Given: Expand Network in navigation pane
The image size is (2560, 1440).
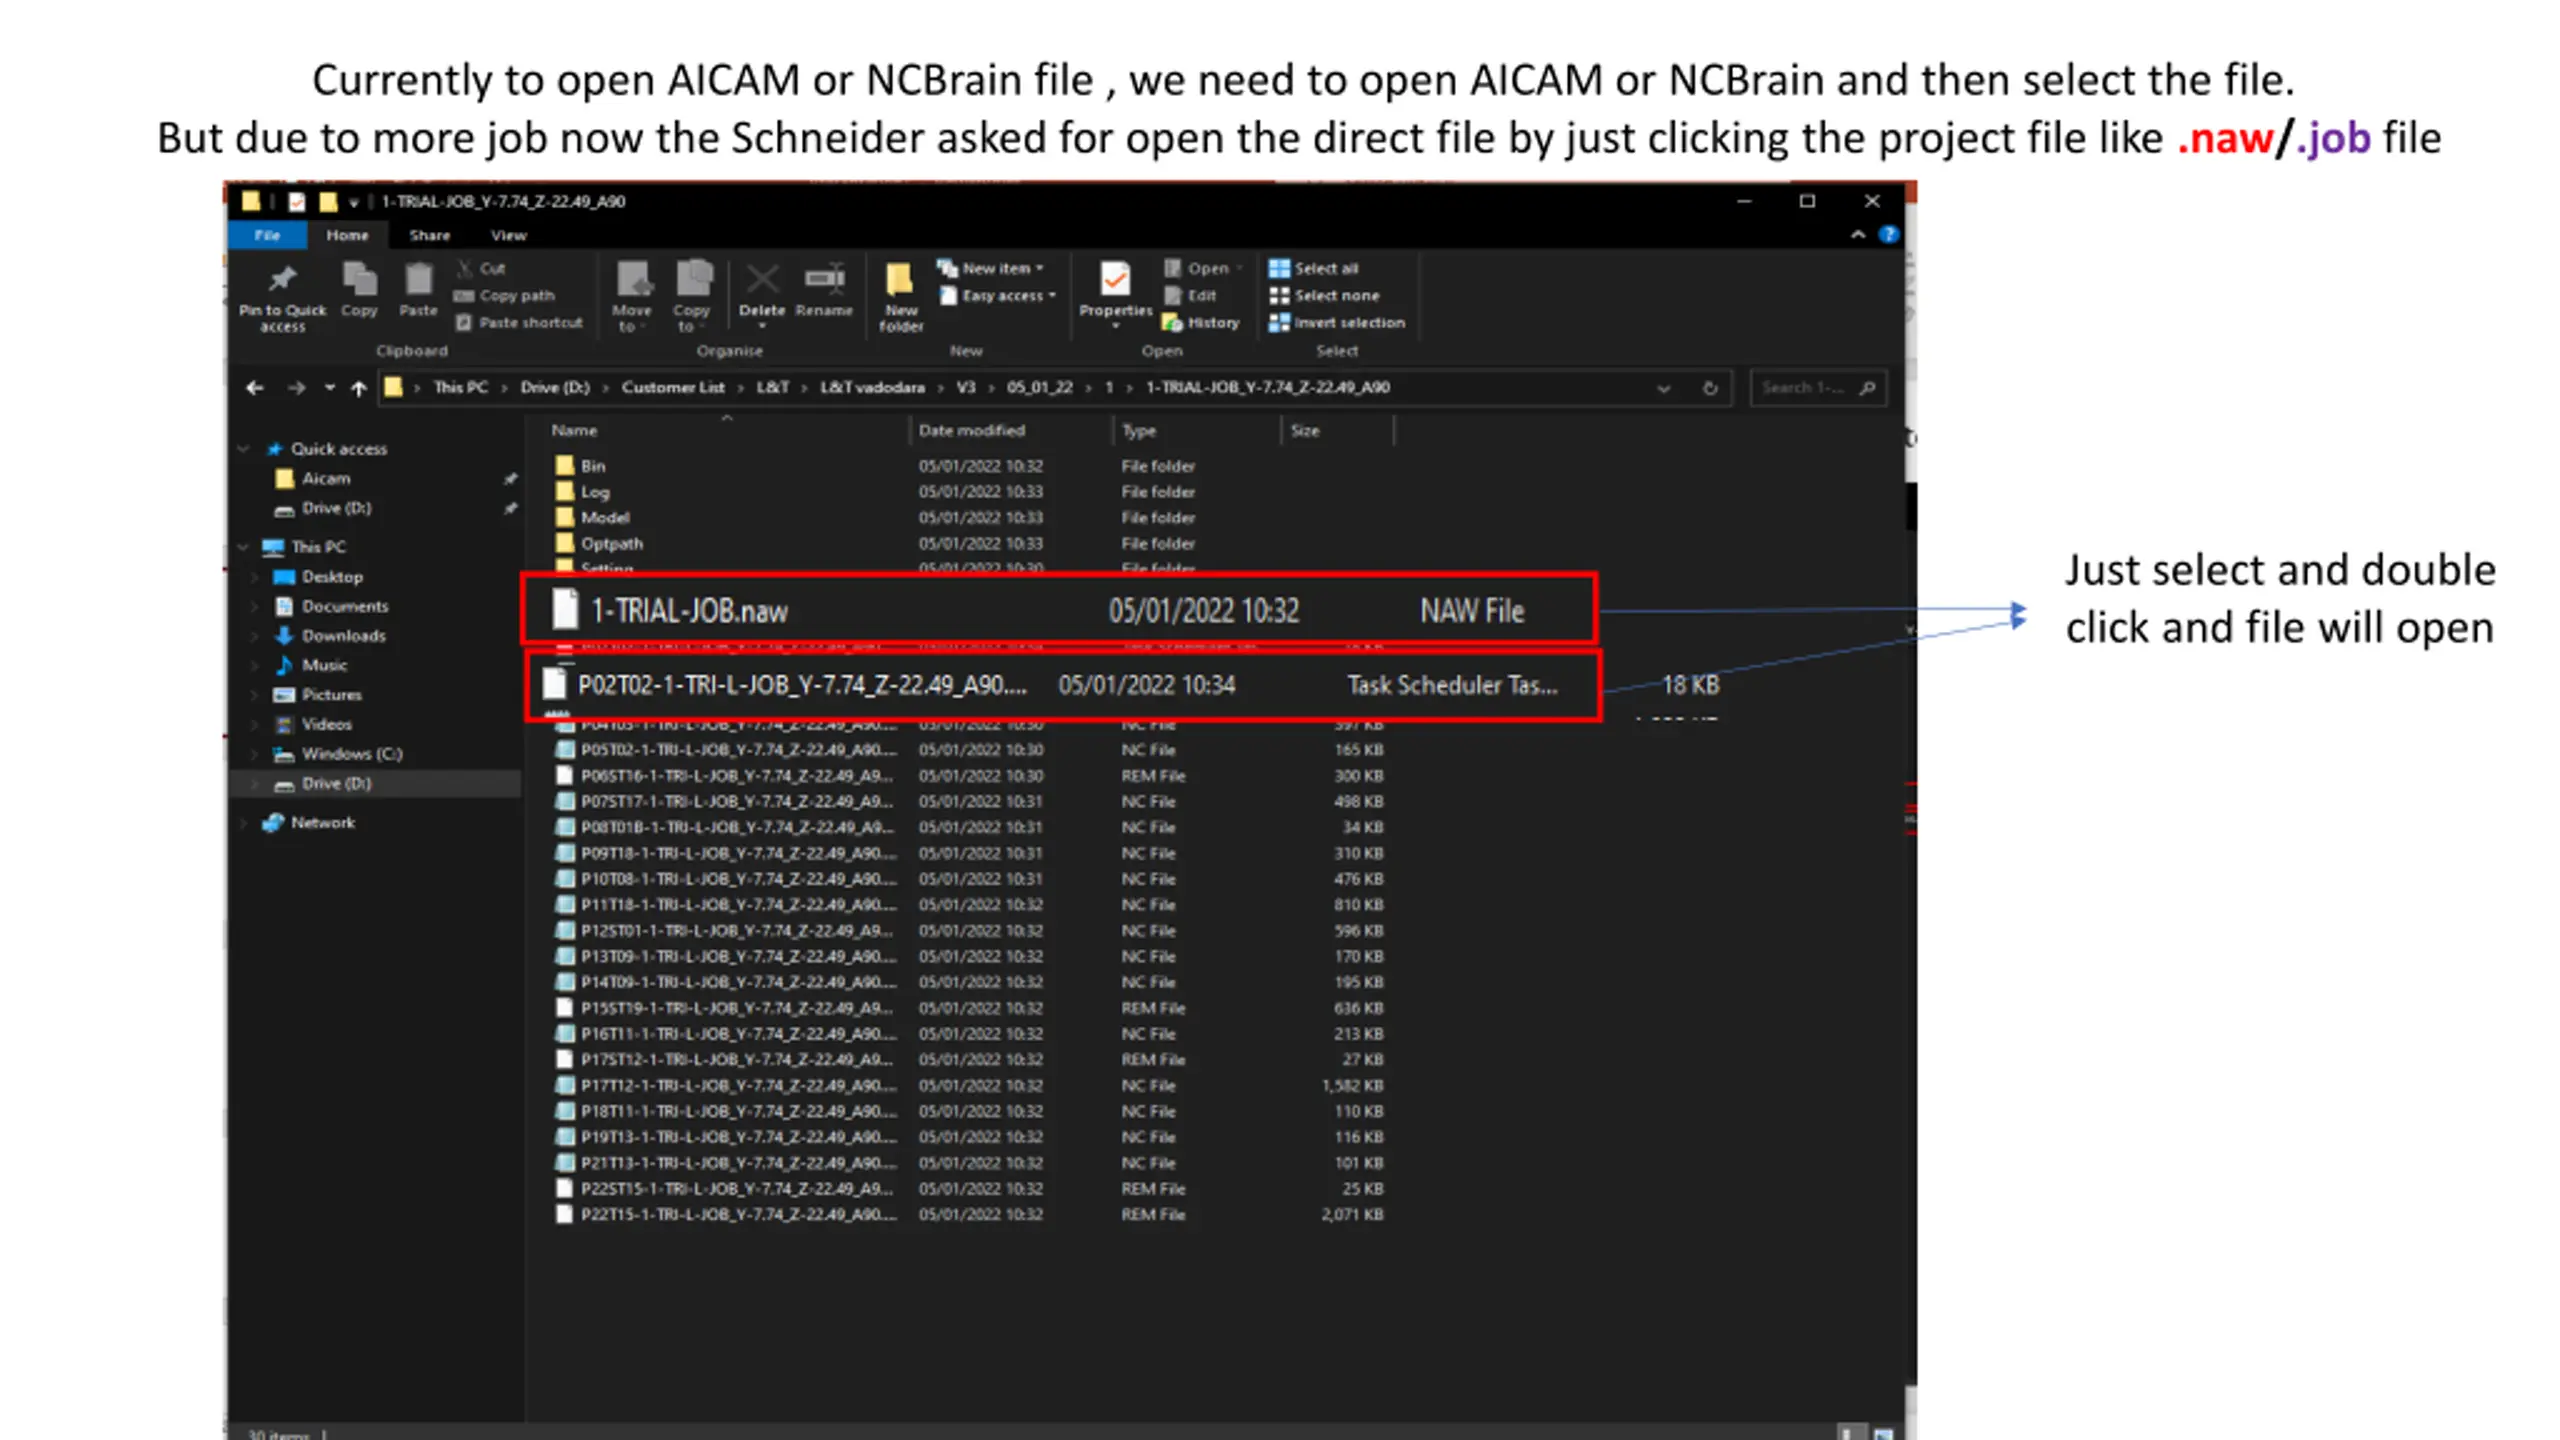Looking at the screenshot, I should point(243,822).
